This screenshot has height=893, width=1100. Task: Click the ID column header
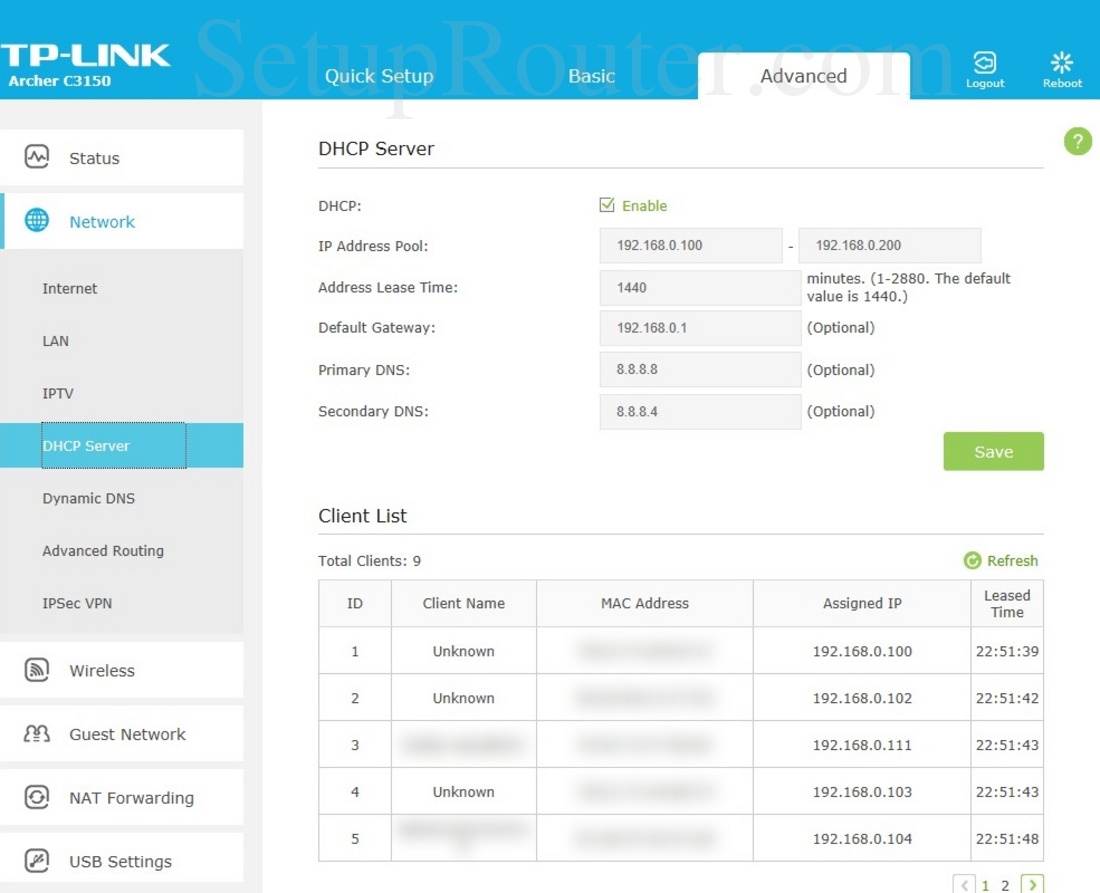(x=355, y=603)
